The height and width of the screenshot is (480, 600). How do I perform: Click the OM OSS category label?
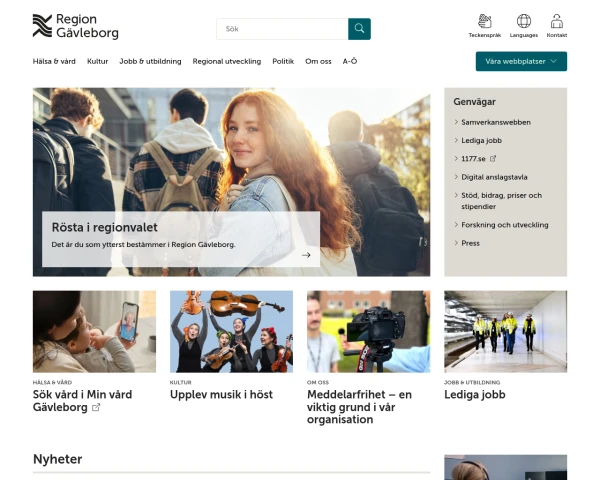(318, 382)
